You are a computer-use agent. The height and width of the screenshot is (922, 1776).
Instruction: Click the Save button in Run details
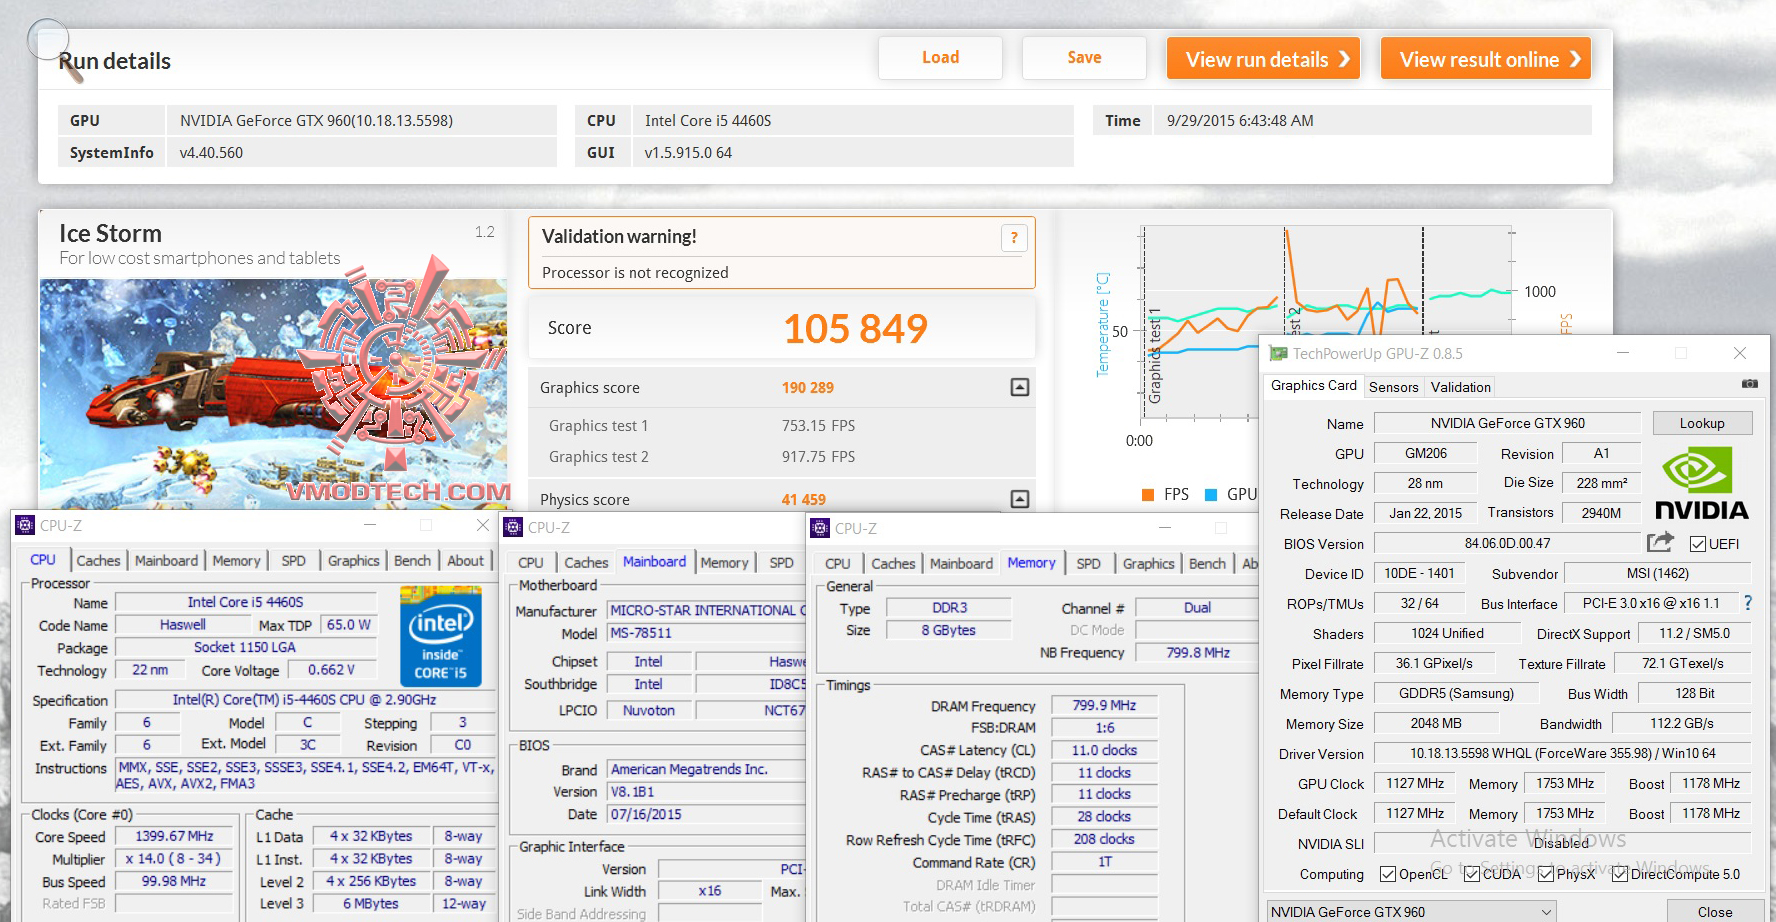1084,58
